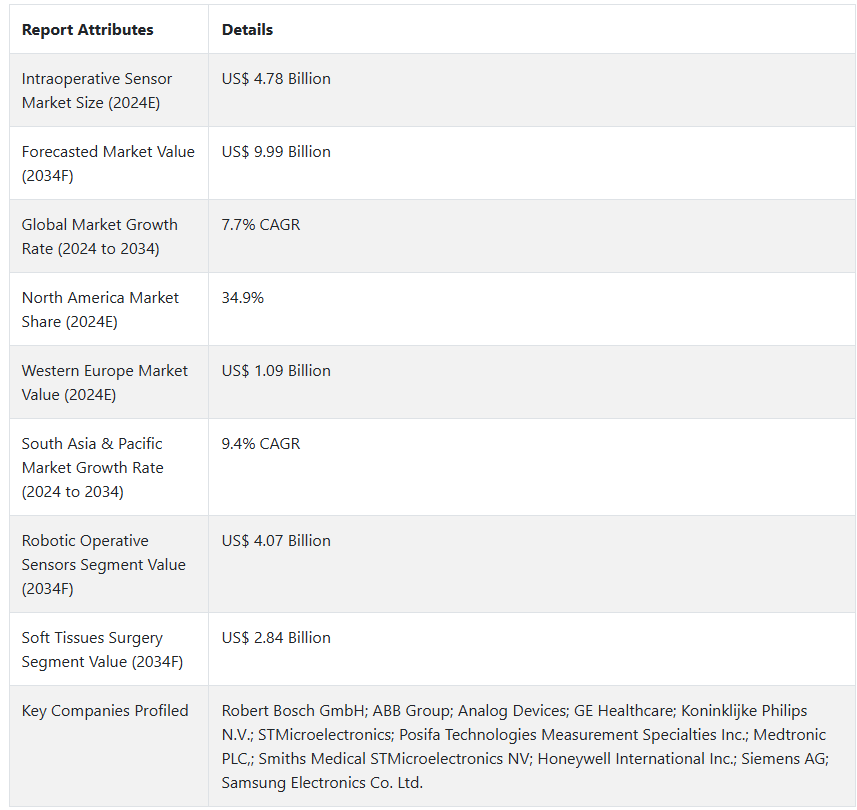The height and width of the screenshot is (810, 857).
Task: Select the Soft Tissues Surgery Segment cell
Action: point(92,650)
